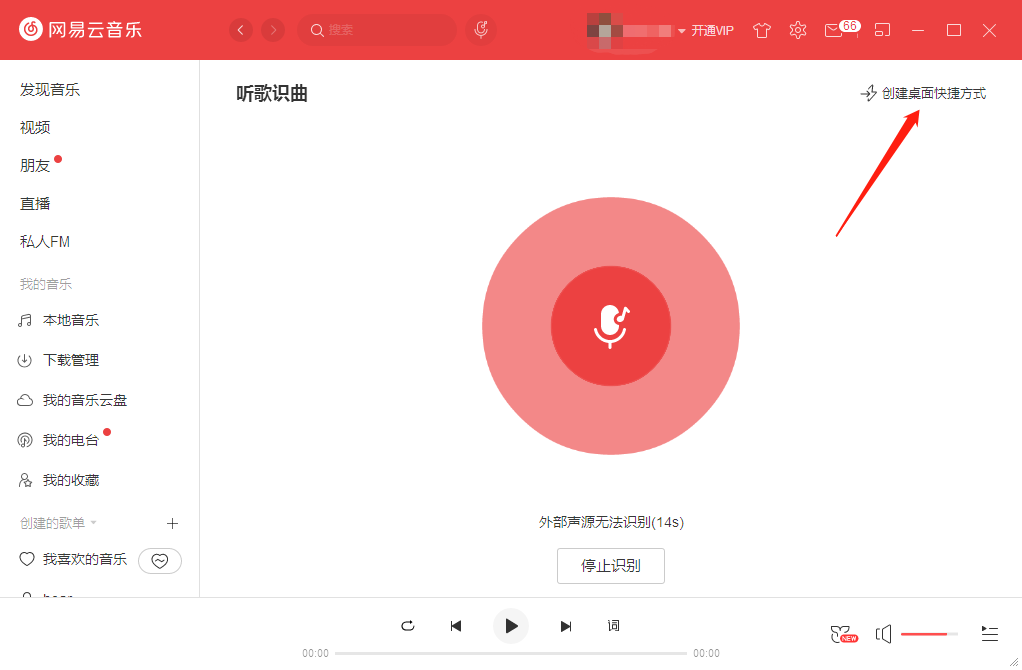This screenshot has height=670, width=1022.
Task: Play the current track
Action: click(510, 626)
